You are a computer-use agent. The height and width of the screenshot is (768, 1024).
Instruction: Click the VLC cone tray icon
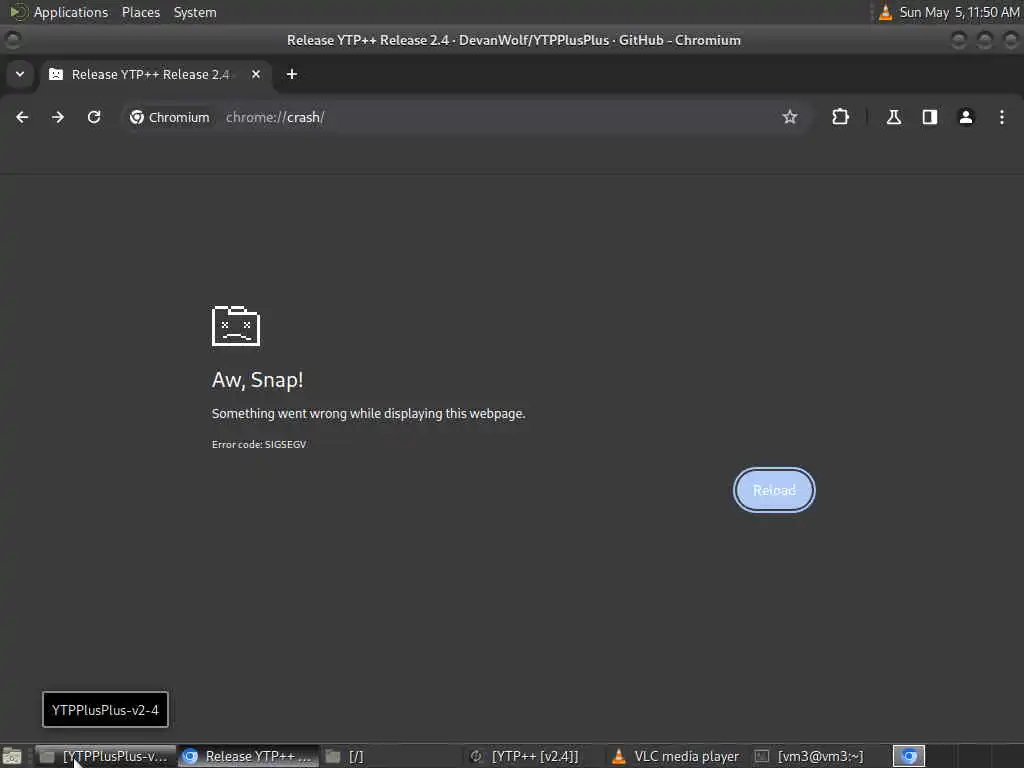tap(885, 12)
